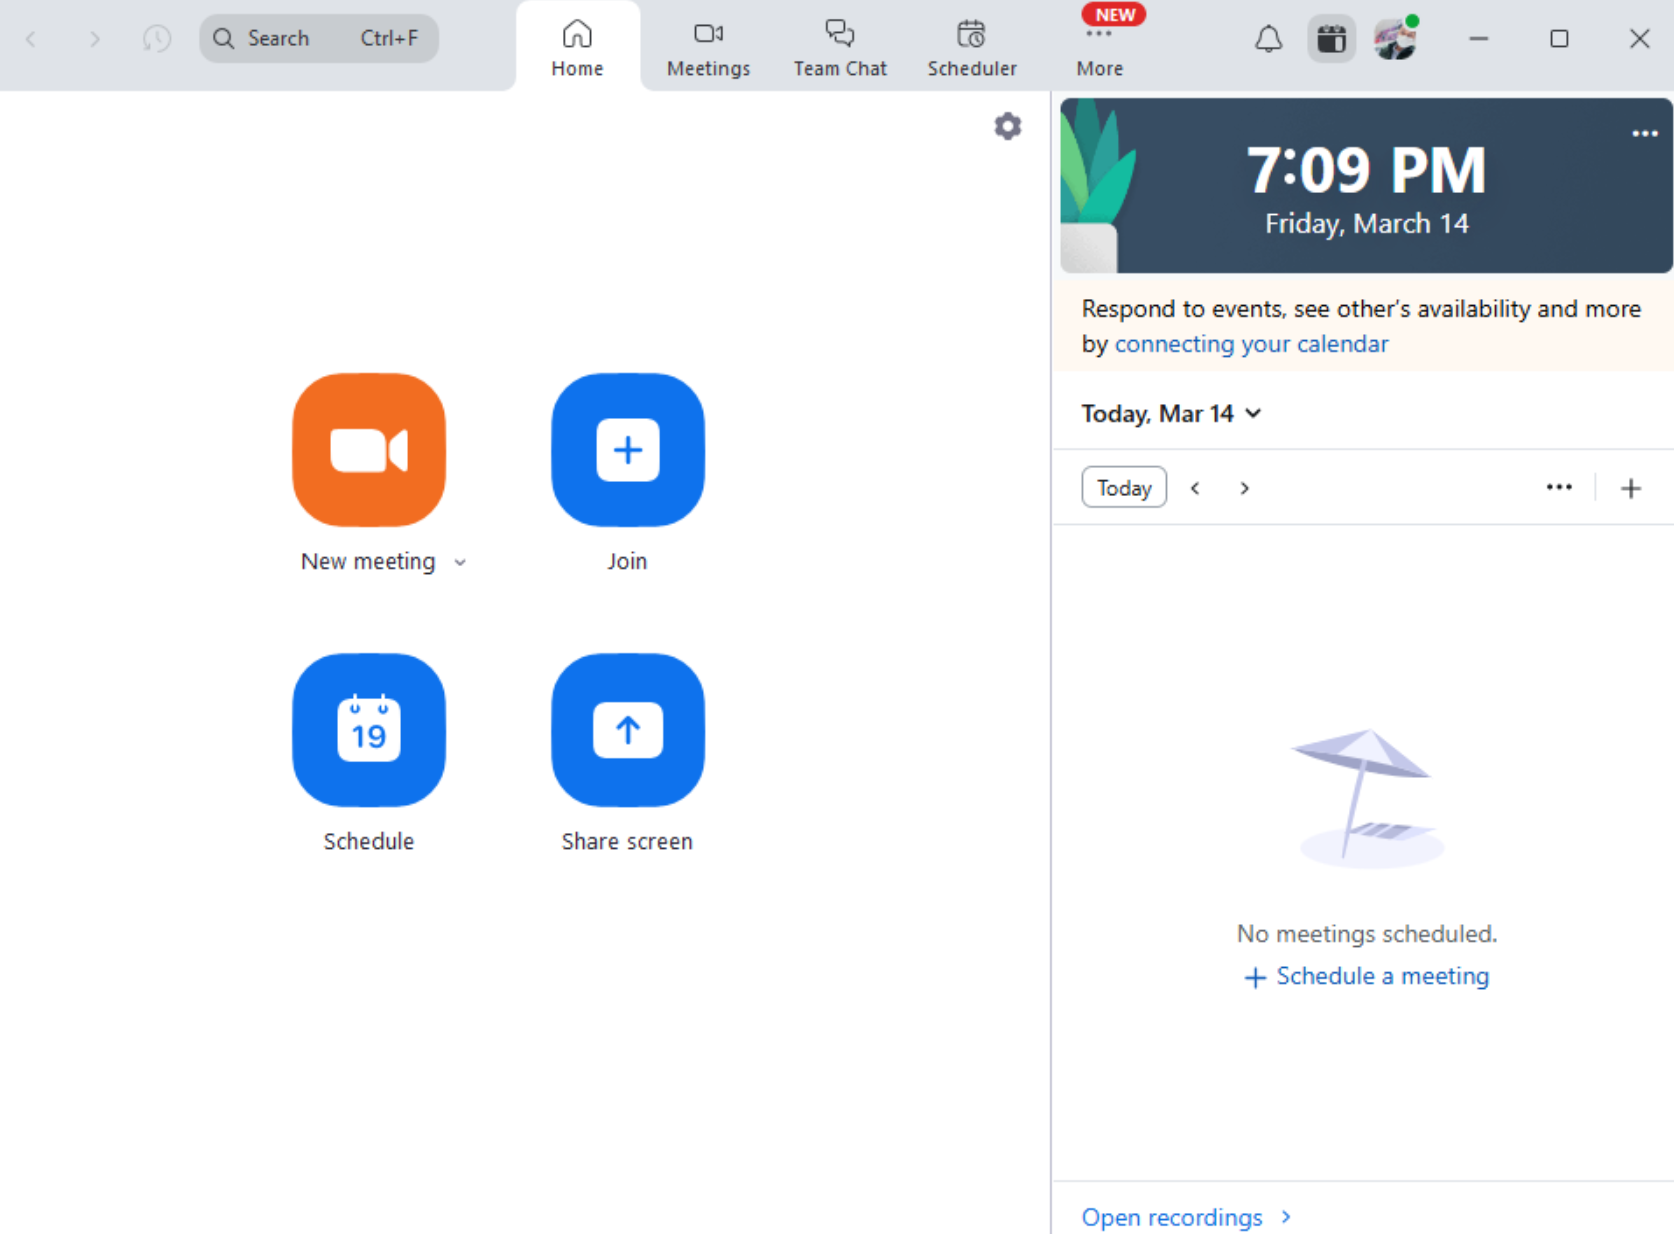Click the plus icon to add calendar event
1674x1234 pixels.
pyautogui.click(x=1631, y=488)
